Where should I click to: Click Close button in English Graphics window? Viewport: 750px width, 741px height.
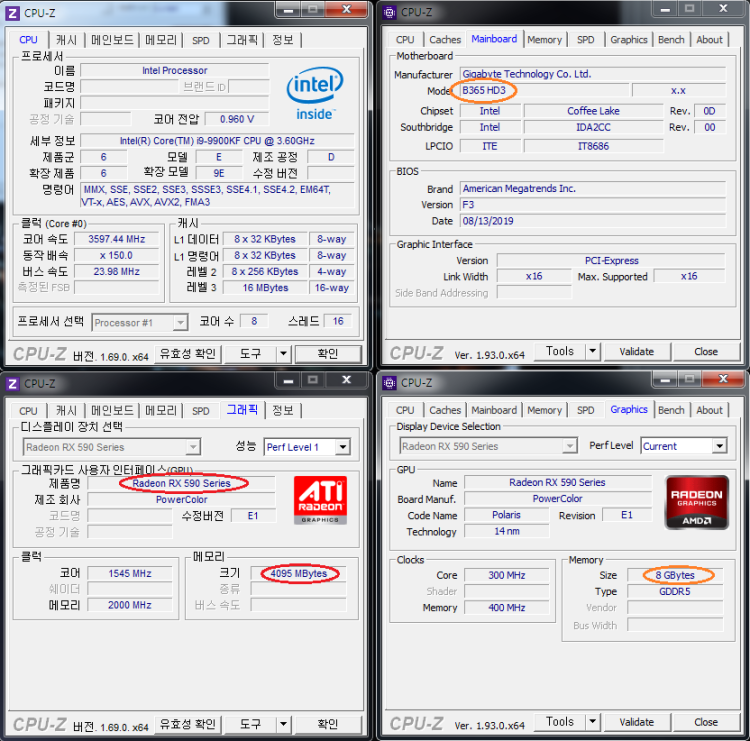pos(706,722)
